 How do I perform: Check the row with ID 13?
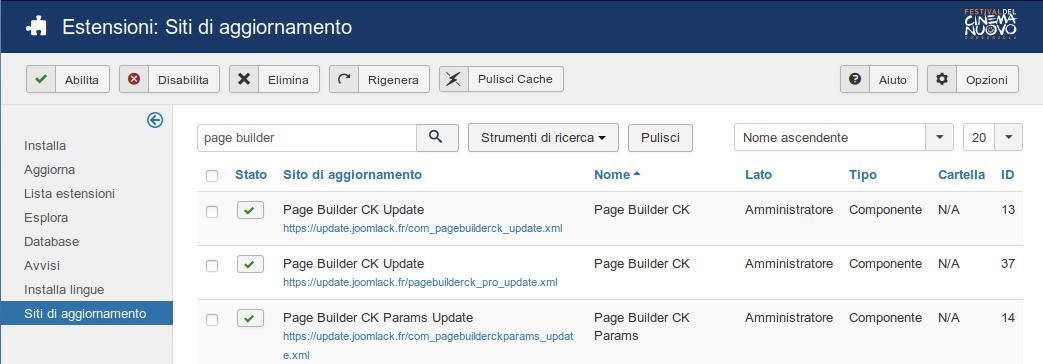click(x=212, y=212)
